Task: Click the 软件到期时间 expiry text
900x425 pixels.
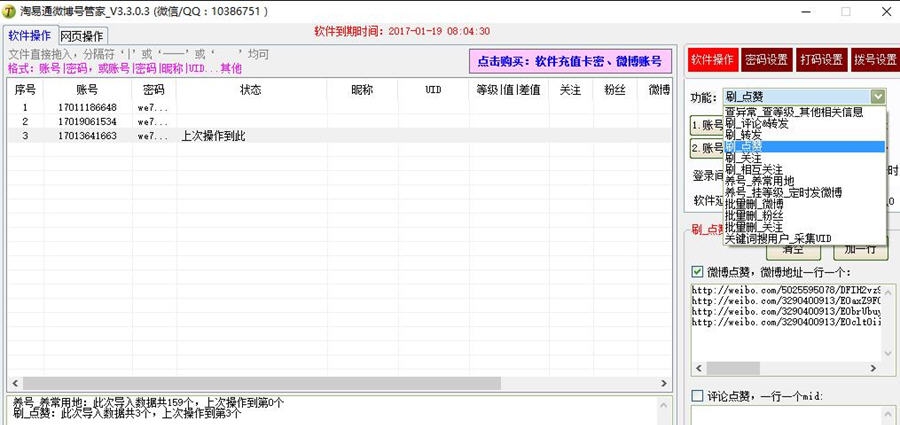Action: tap(402, 31)
